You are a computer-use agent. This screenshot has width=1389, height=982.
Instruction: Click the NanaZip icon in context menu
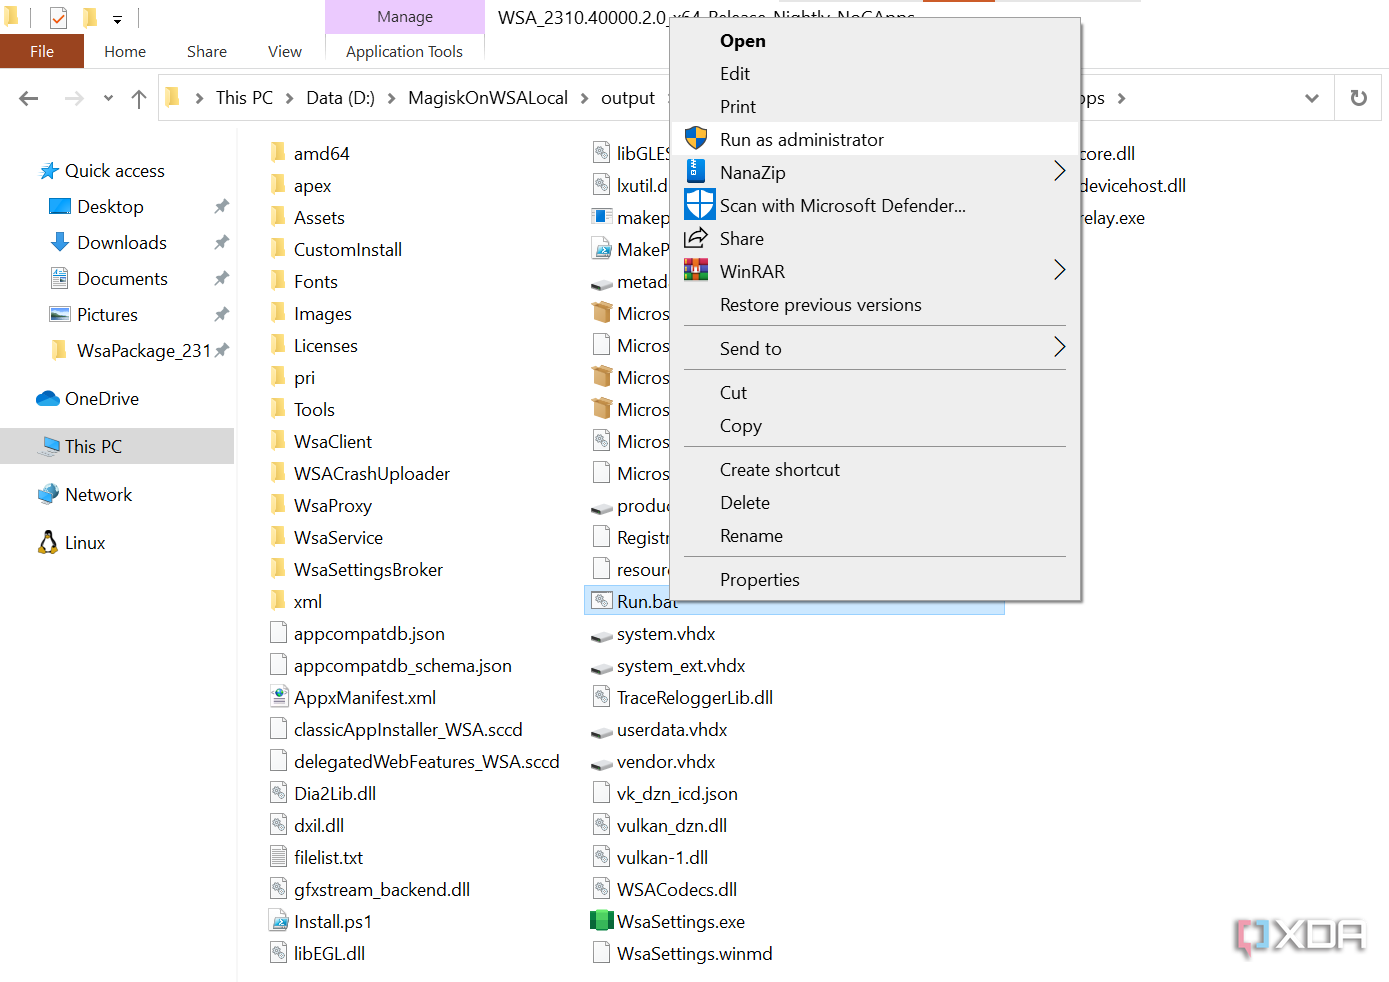[696, 172]
